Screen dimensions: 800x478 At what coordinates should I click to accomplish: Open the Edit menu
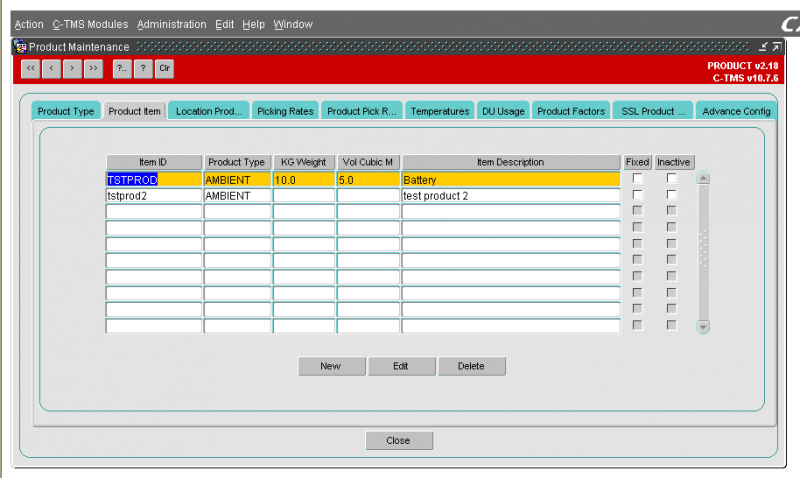pos(224,24)
